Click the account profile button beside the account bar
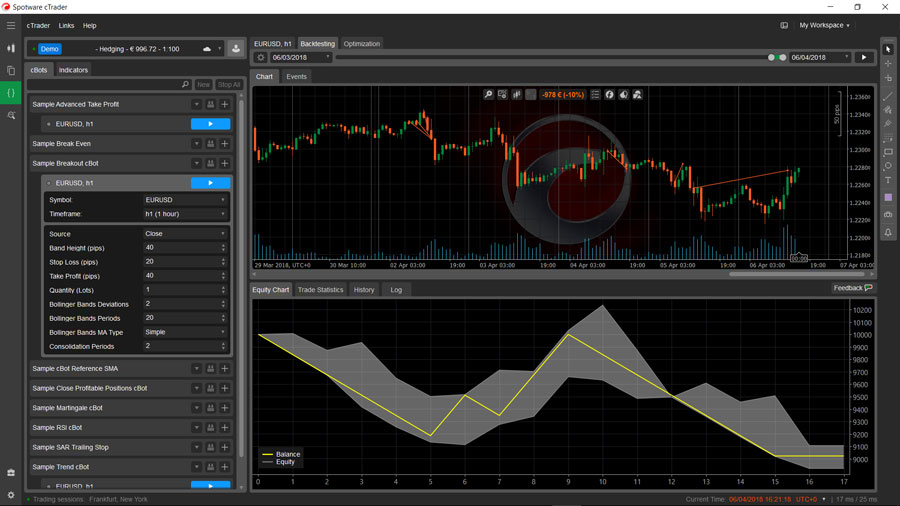 tap(236, 49)
